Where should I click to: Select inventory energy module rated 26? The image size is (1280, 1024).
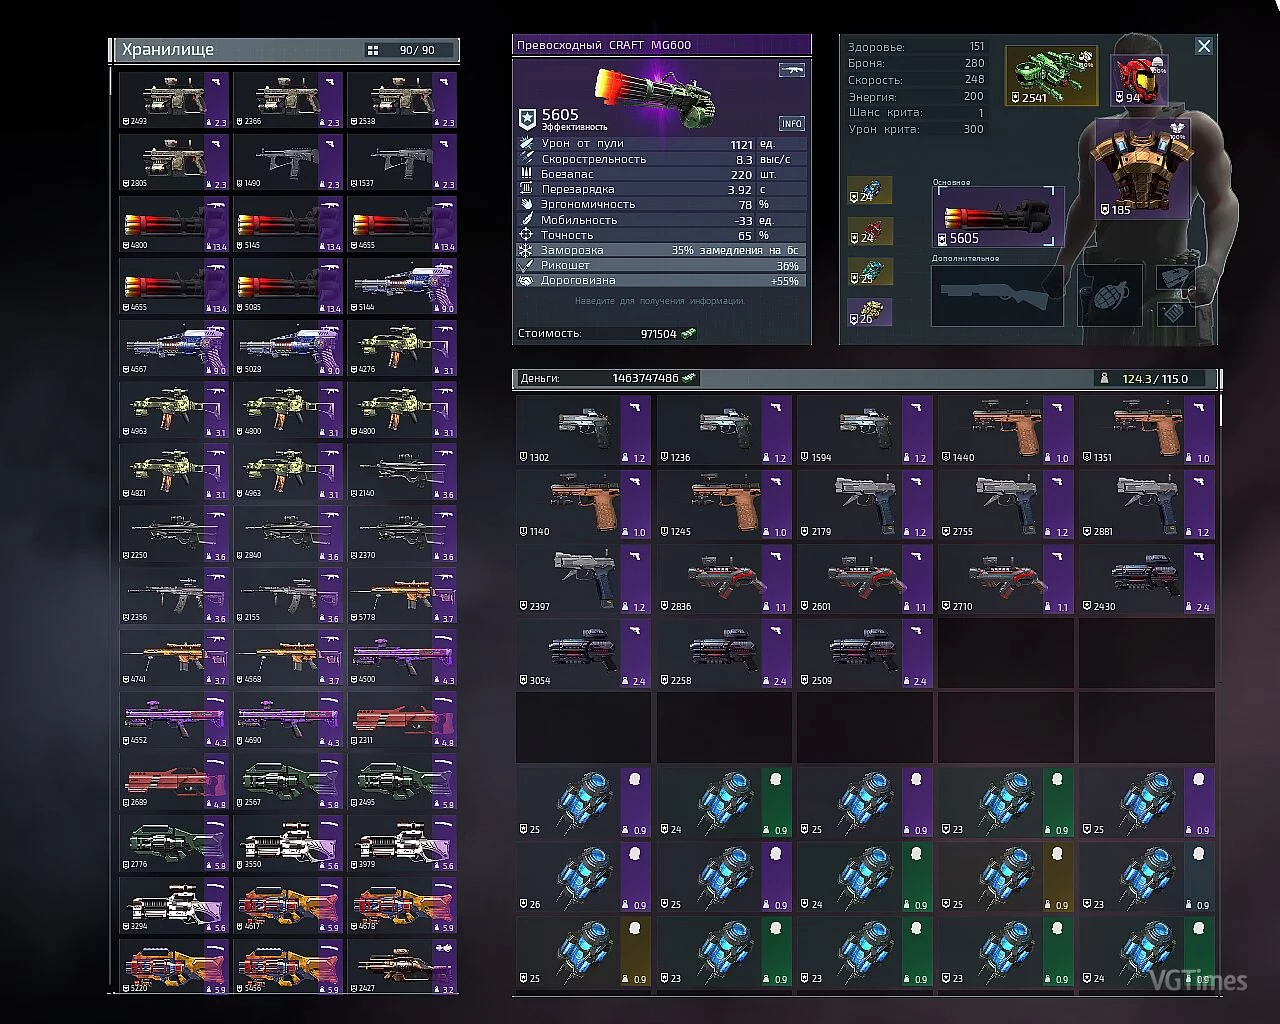583,877
